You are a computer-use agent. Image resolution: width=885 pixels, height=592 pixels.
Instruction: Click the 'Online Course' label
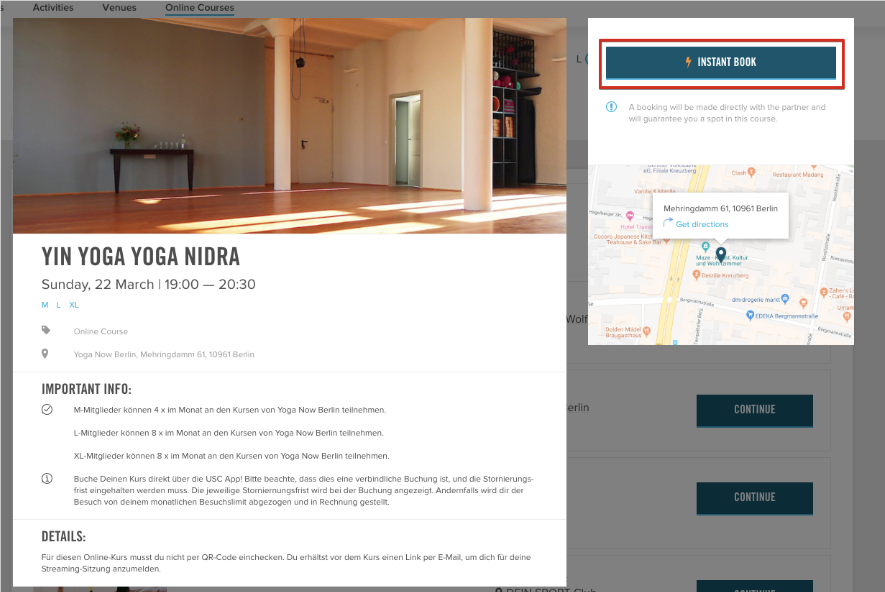coord(100,331)
